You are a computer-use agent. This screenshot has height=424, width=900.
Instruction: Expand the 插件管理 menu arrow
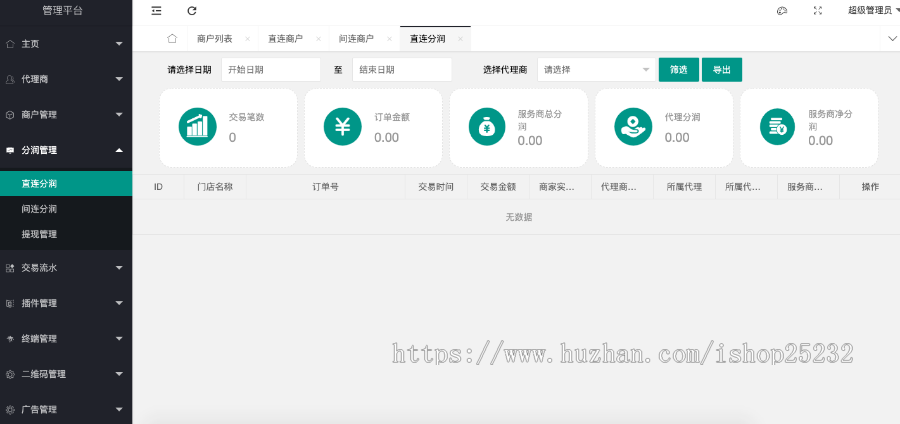119,304
